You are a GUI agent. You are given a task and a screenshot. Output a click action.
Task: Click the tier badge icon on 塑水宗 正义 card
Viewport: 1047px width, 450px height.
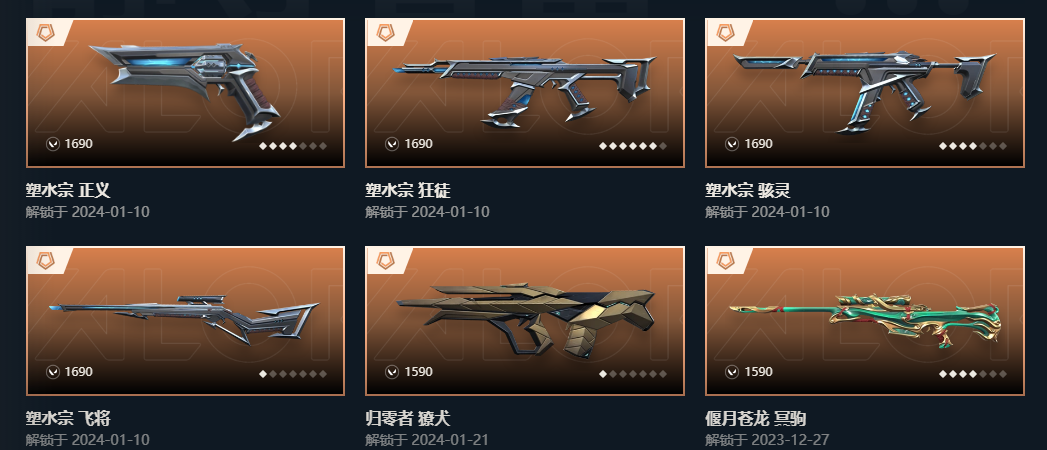click(45, 32)
